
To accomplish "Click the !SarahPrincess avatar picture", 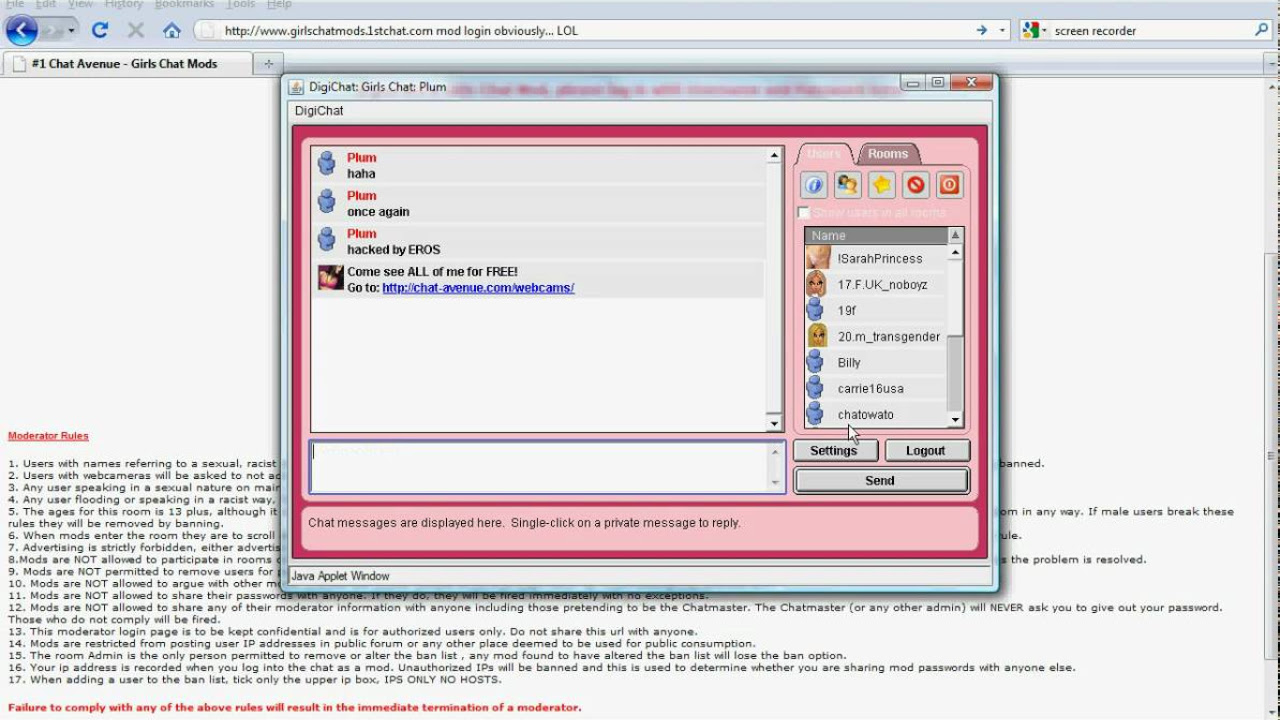I will click(818, 258).
